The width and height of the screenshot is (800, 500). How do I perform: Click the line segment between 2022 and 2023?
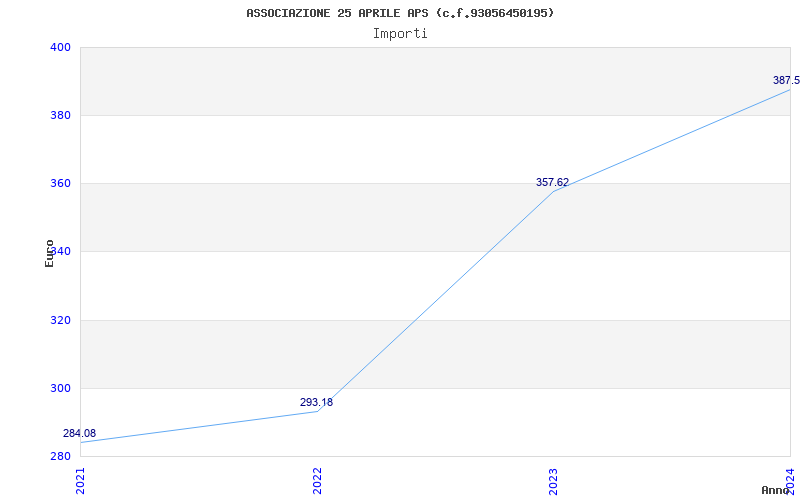coord(436,301)
